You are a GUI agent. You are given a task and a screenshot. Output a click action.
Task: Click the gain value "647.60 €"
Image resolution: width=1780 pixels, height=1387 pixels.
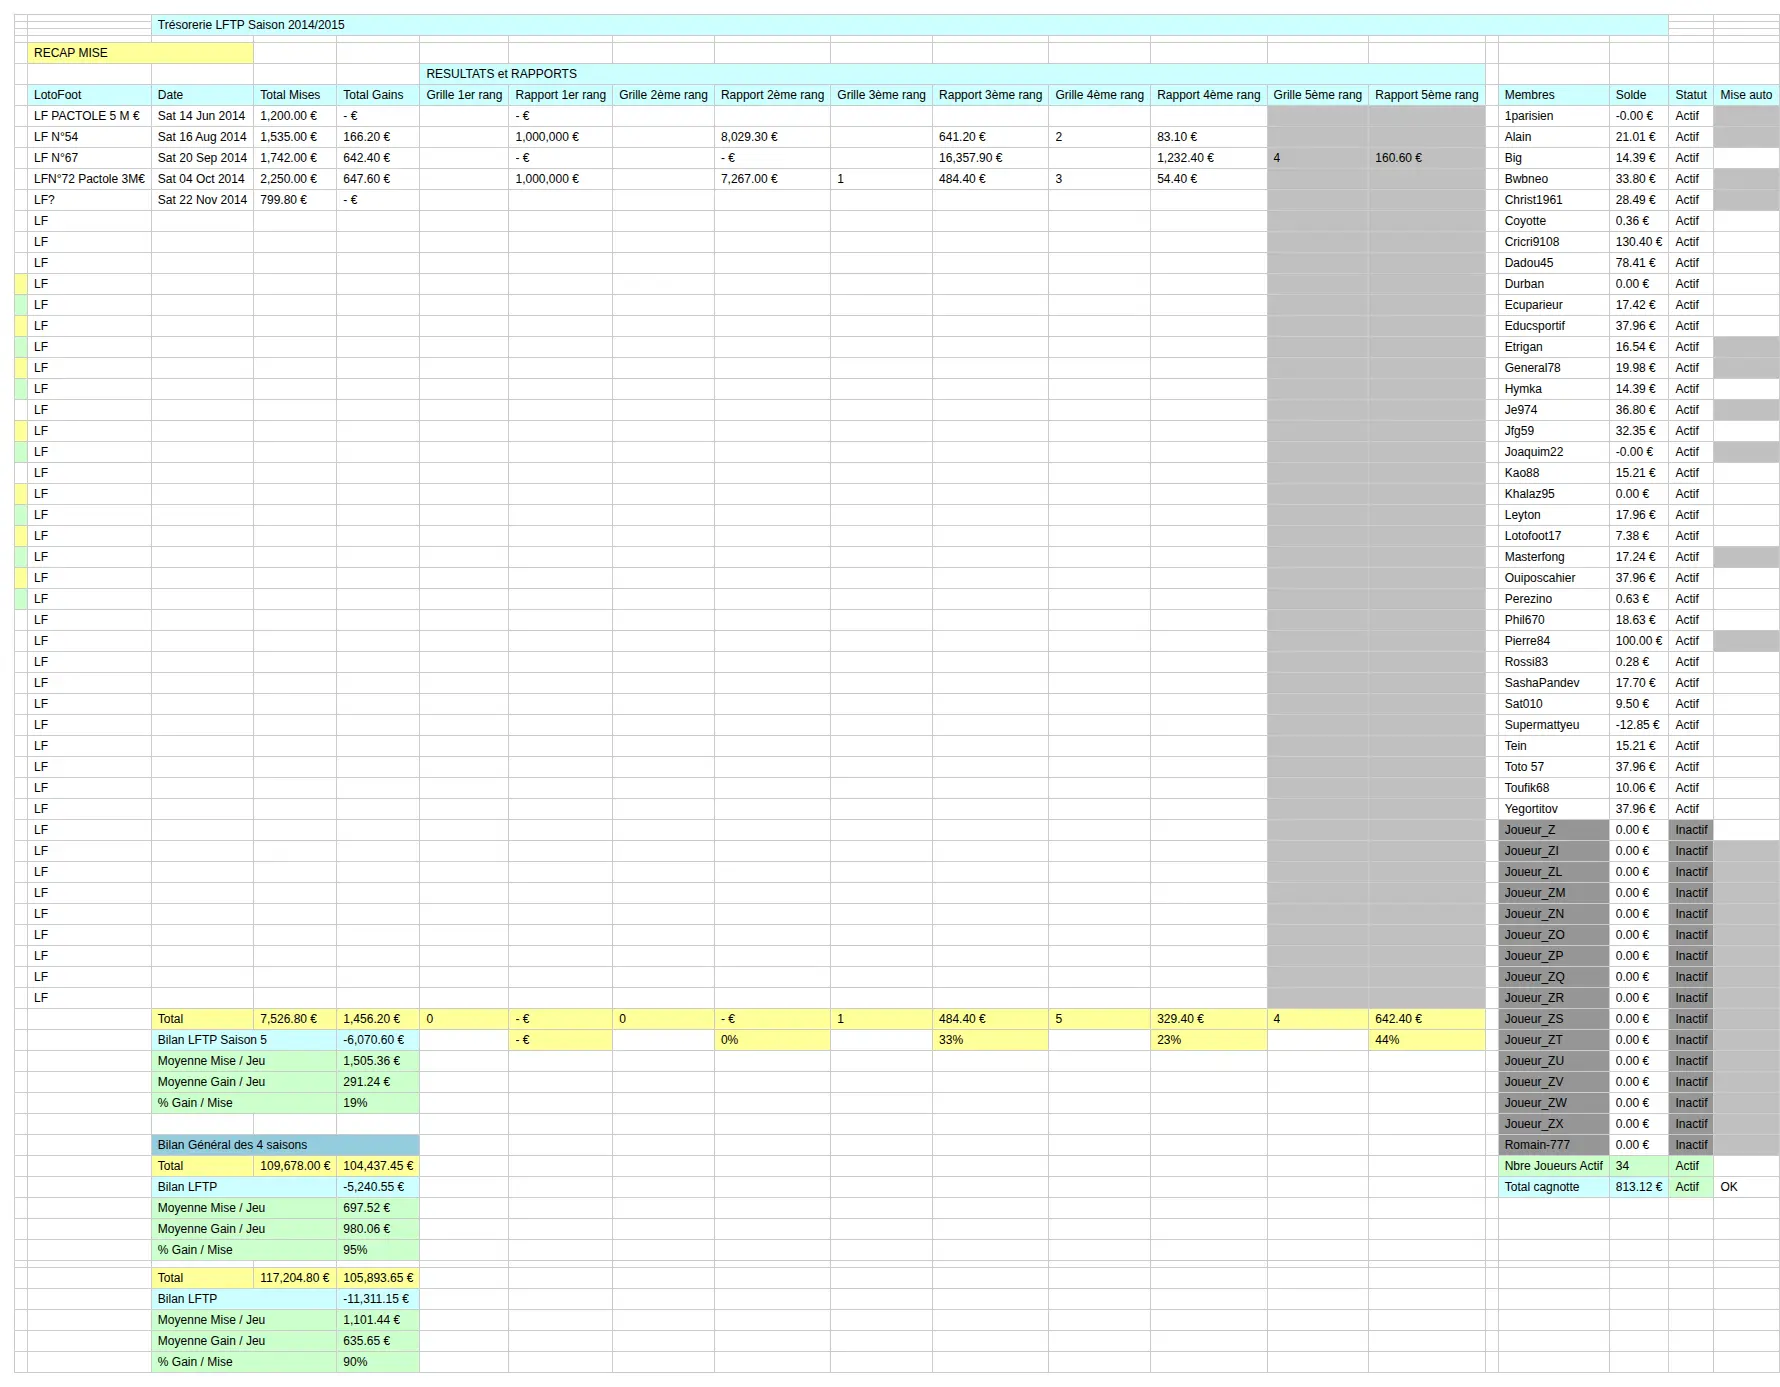pyautogui.click(x=378, y=179)
